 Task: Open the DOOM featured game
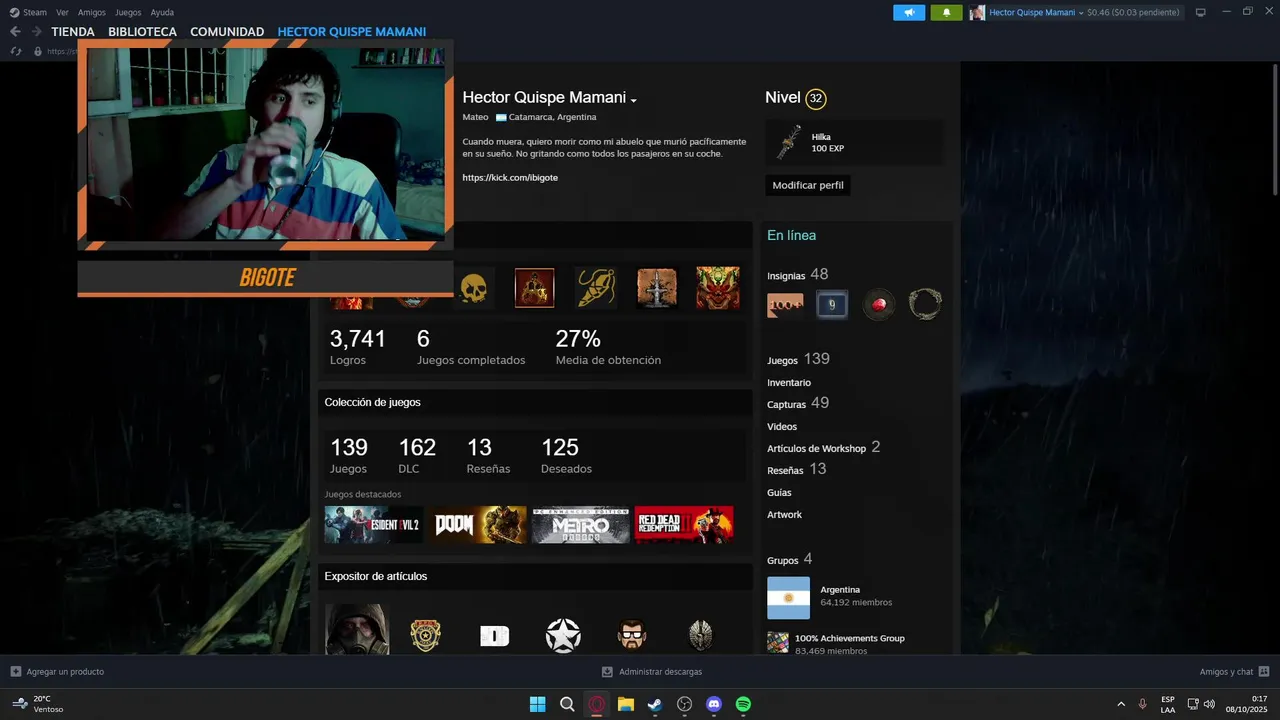(480, 525)
